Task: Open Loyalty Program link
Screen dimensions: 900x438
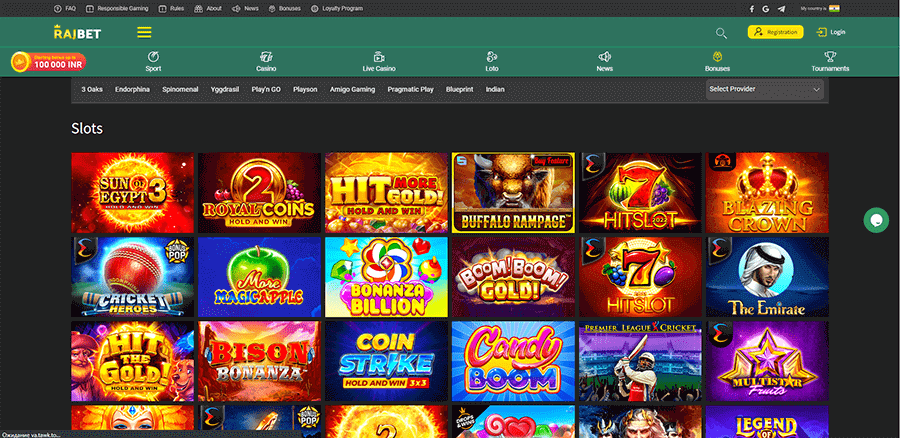Action: pos(337,9)
